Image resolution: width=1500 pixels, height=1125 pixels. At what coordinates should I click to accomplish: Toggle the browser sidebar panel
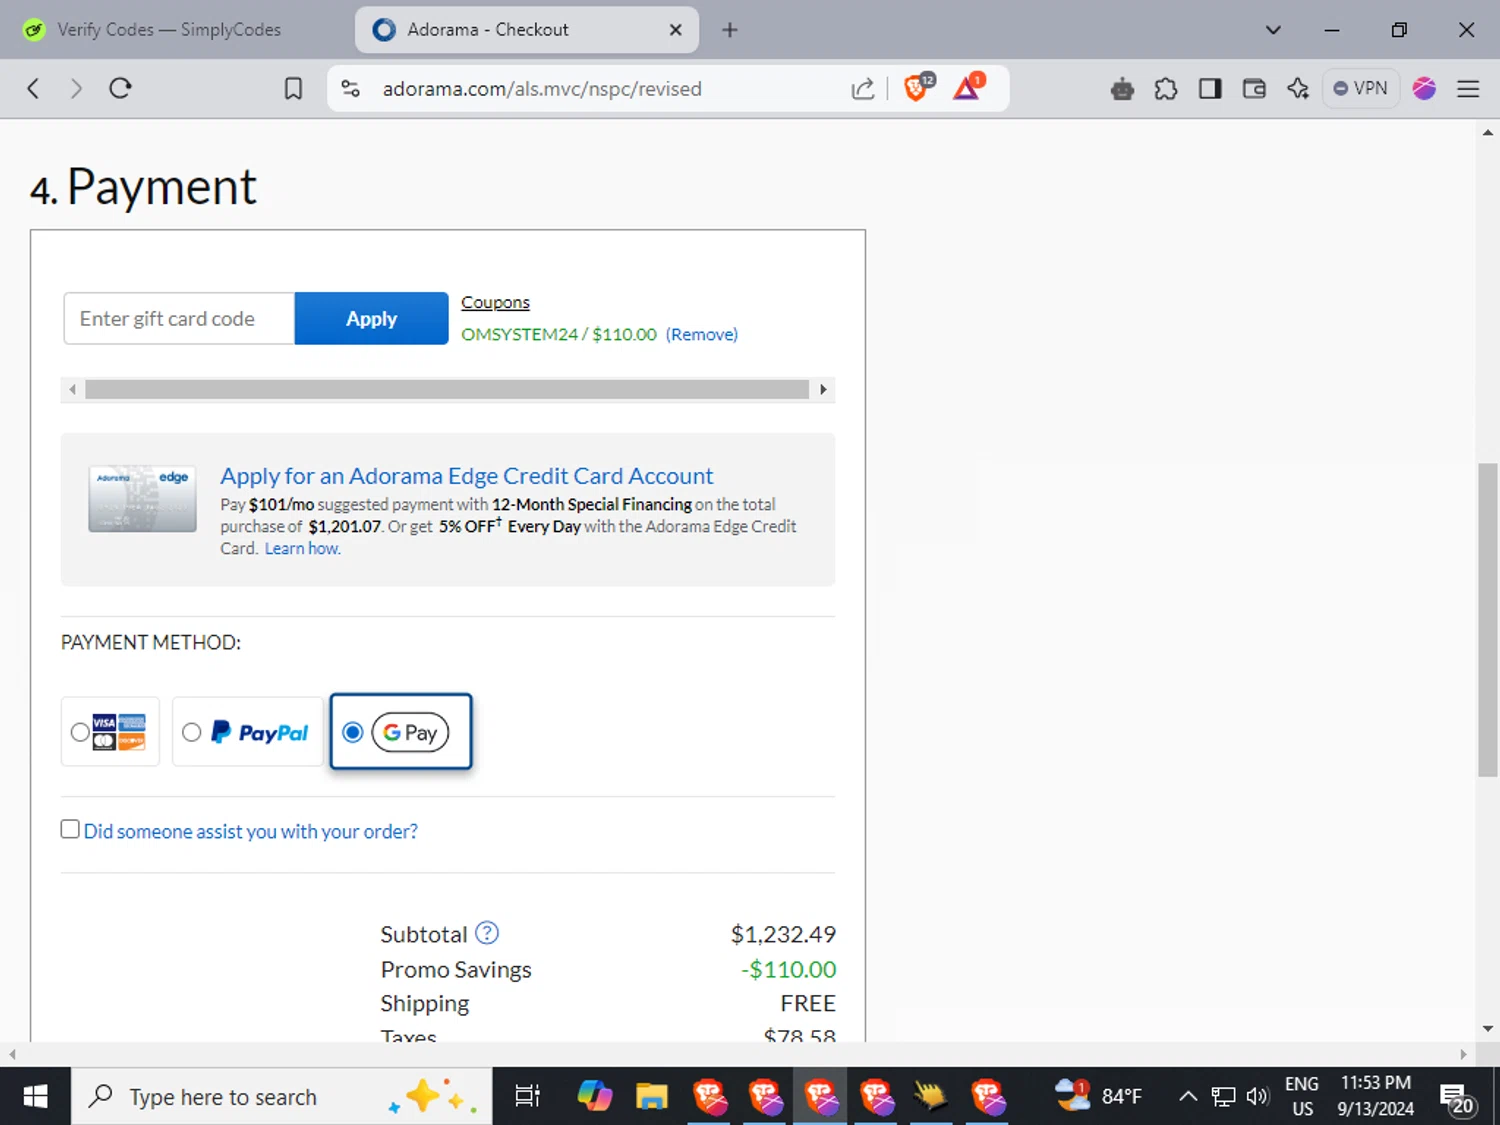(1210, 89)
